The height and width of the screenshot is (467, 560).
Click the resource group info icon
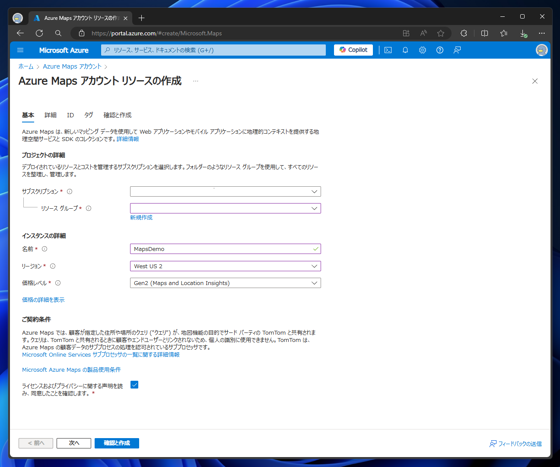coord(89,208)
